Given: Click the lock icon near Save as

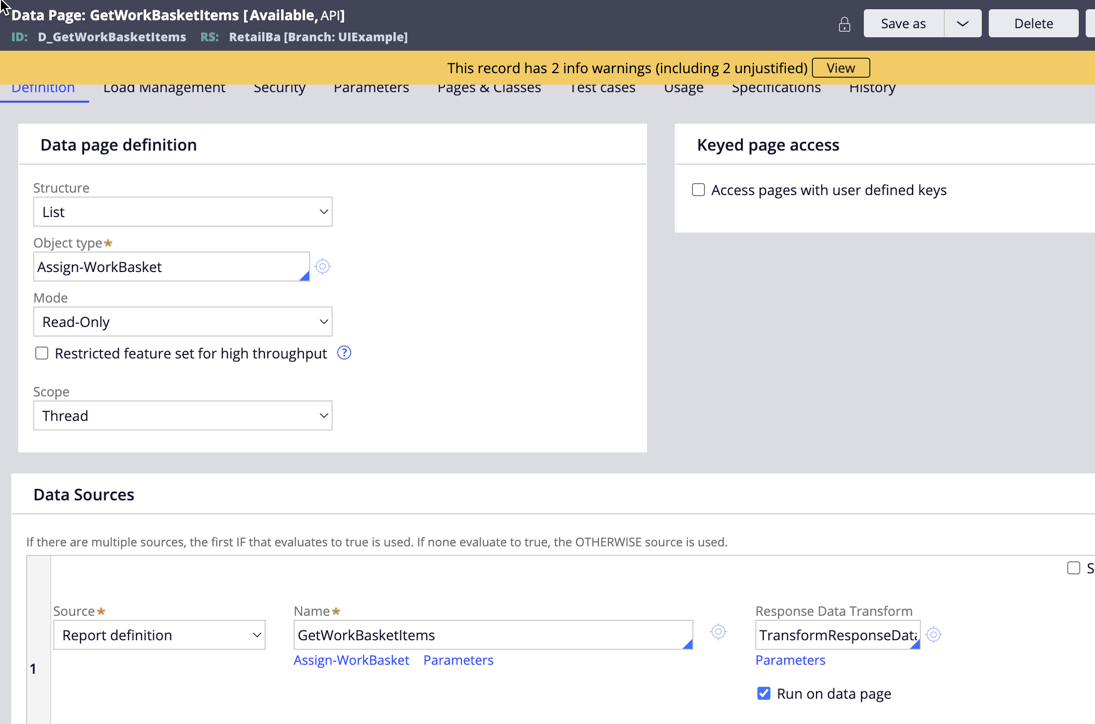Looking at the screenshot, I should [x=844, y=24].
